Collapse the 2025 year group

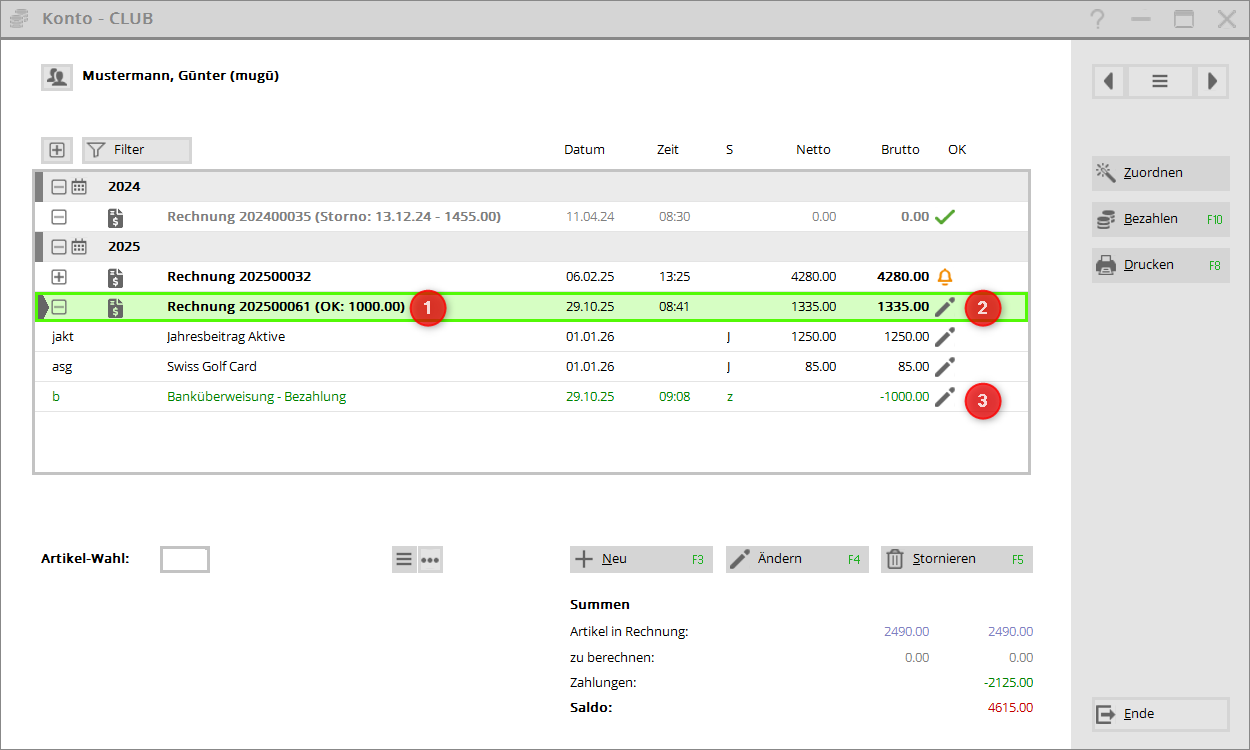(59, 247)
